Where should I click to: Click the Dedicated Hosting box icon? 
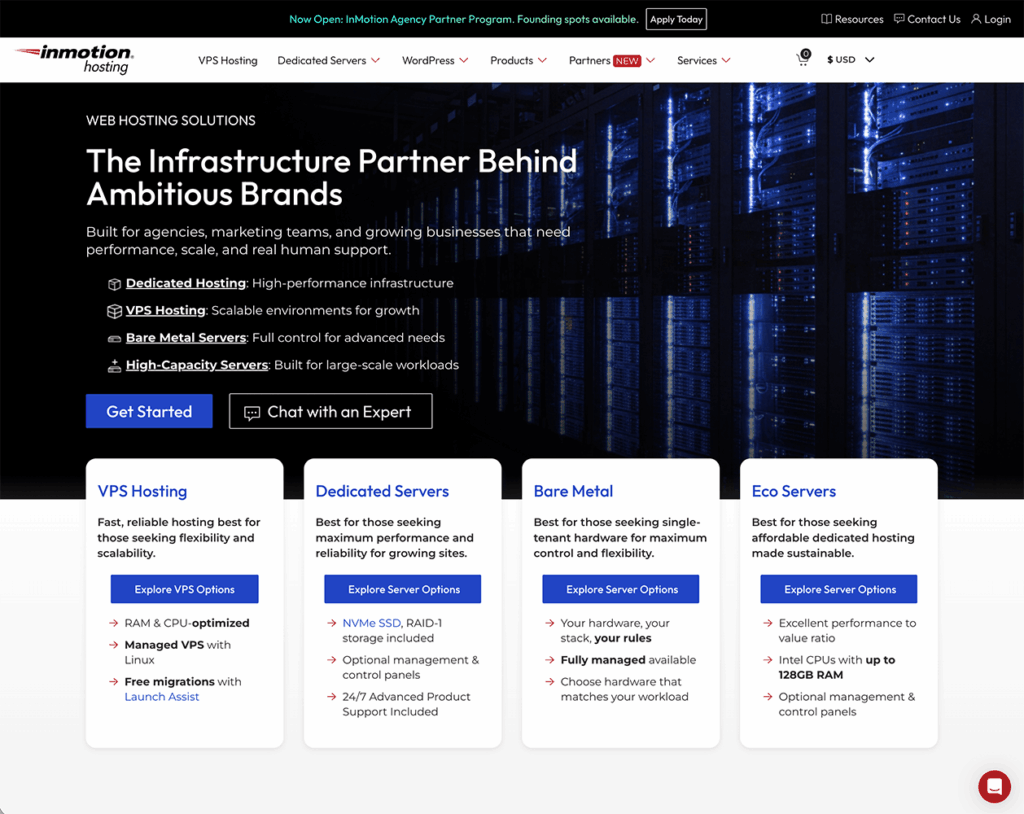114,284
